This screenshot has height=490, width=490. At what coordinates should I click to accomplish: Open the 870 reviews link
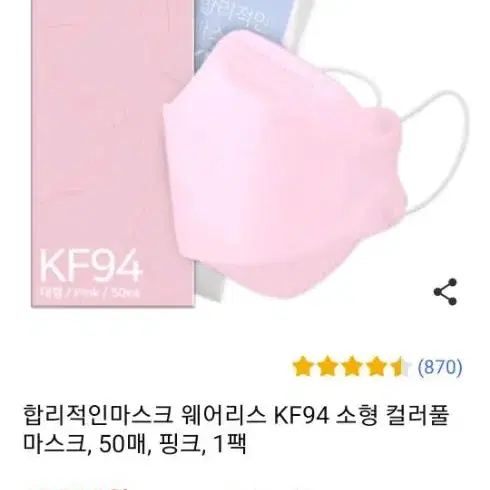pyautogui.click(x=440, y=367)
